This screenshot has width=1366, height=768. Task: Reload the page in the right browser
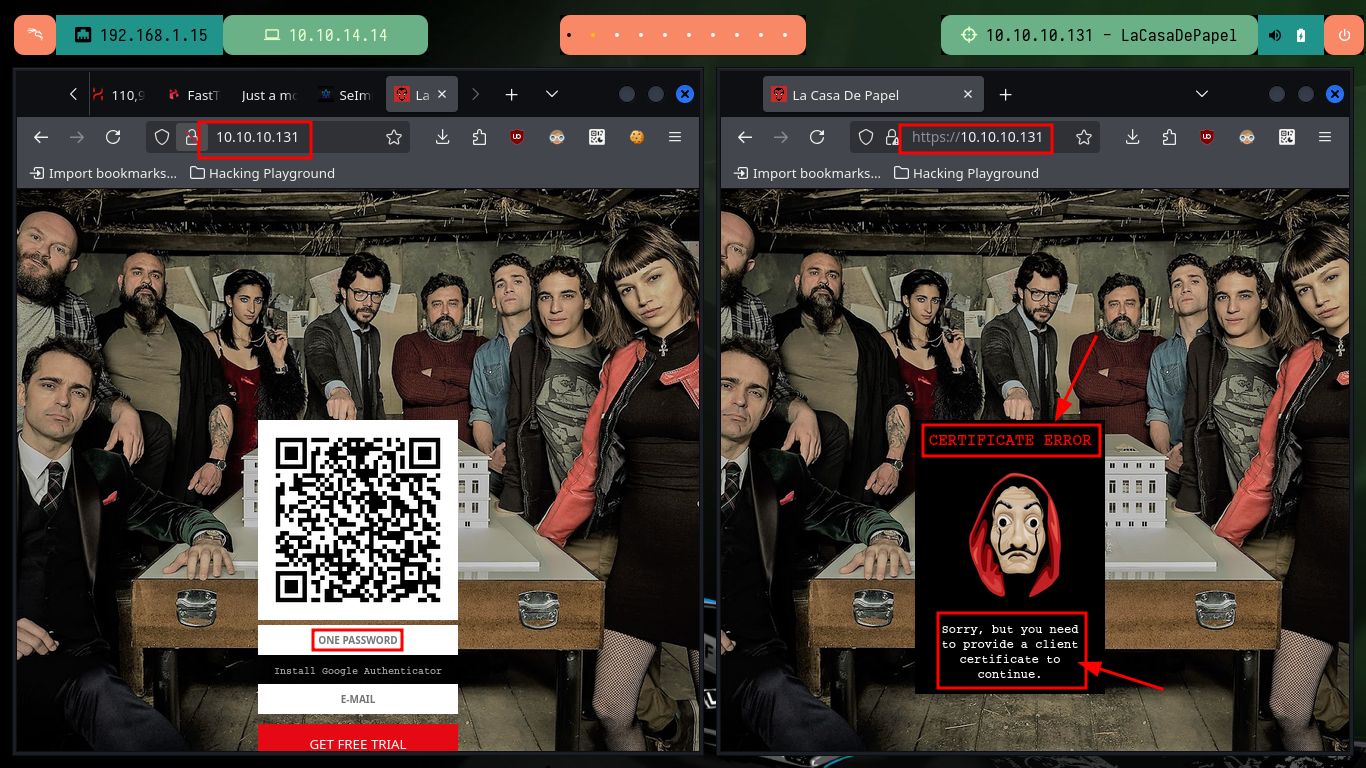(817, 137)
